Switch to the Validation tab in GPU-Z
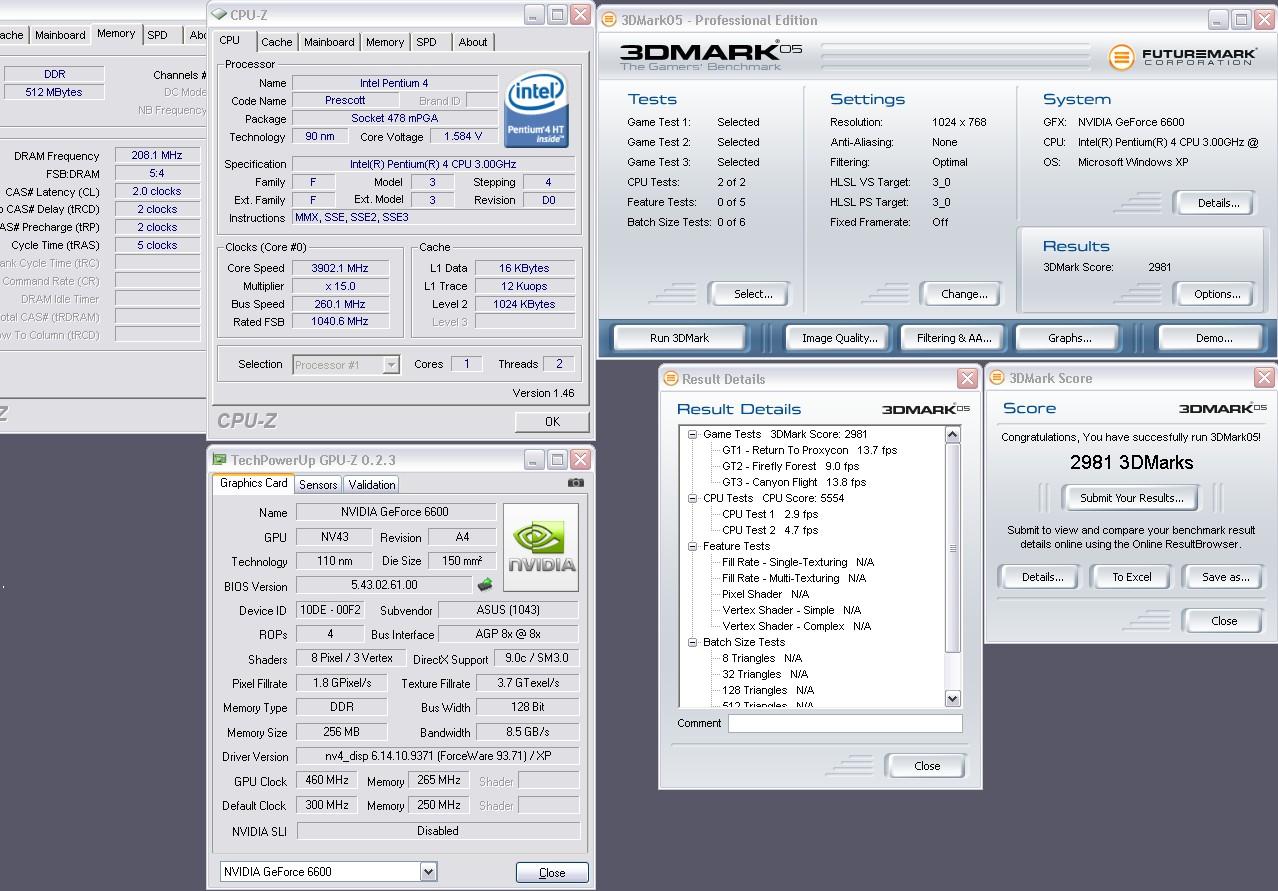1278x891 pixels. [x=372, y=484]
